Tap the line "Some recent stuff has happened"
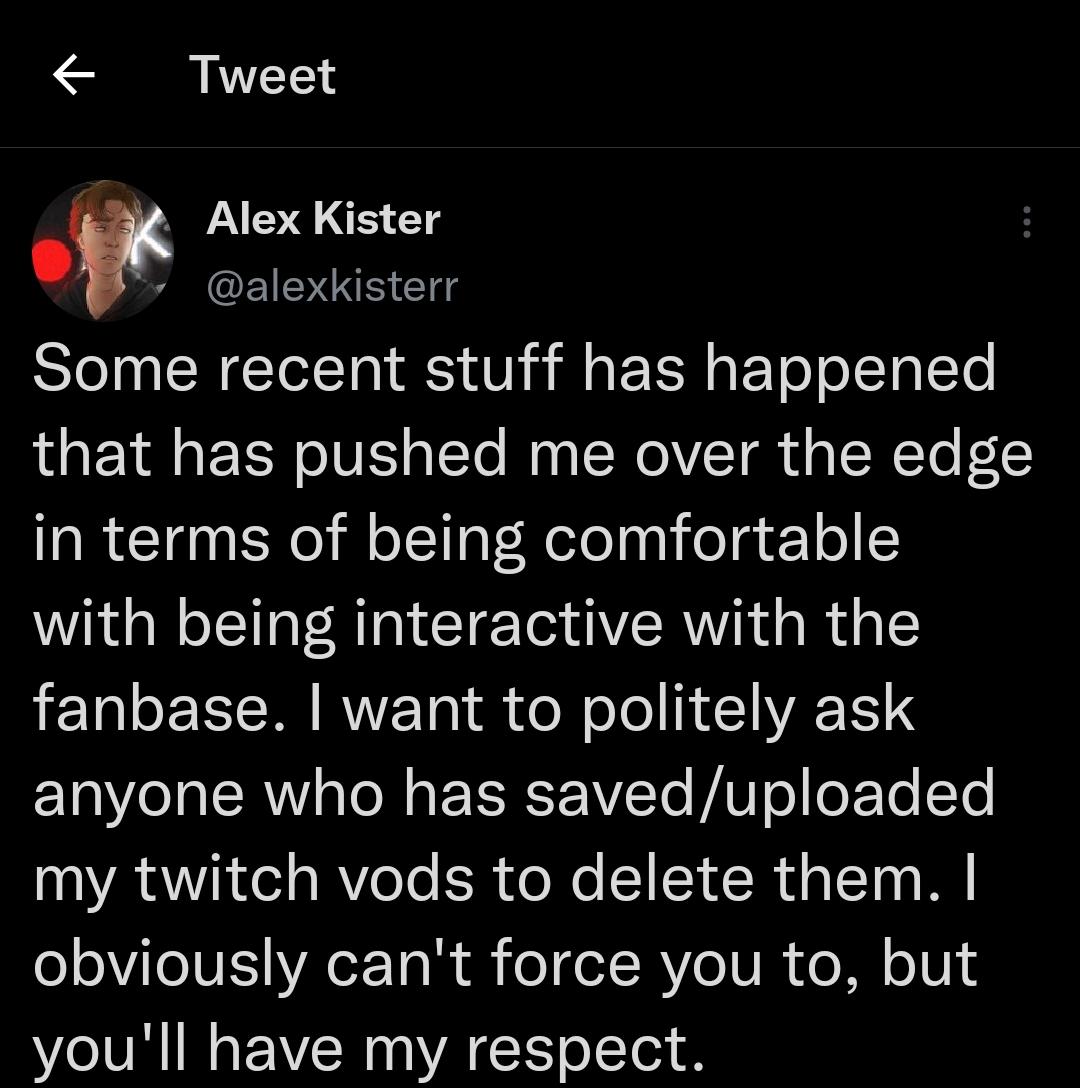The image size is (1080, 1088). tap(515, 370)
